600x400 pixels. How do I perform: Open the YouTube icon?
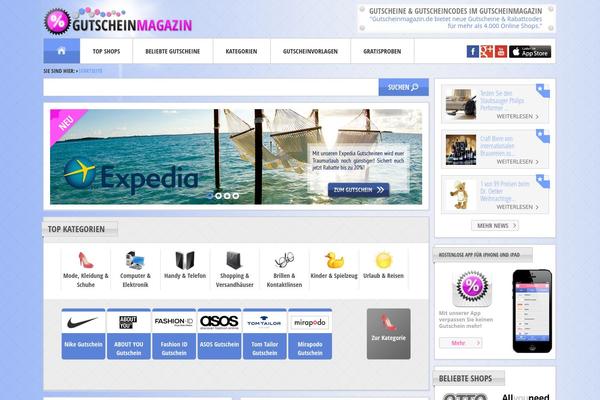[x=501, y=51]
